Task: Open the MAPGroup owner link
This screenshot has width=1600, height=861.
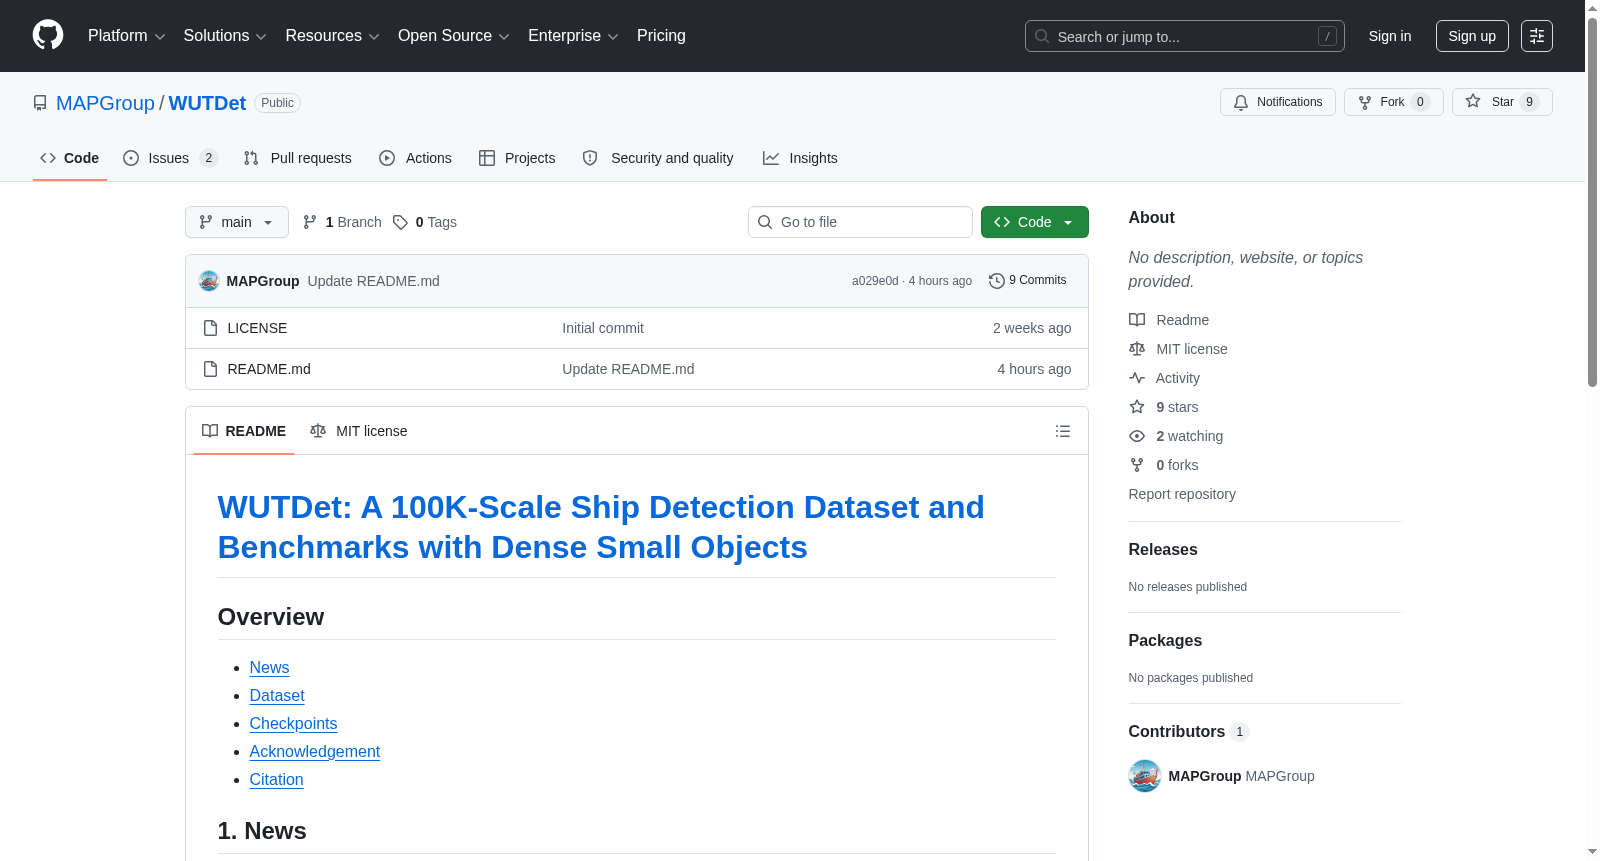Action: point(105,103)
